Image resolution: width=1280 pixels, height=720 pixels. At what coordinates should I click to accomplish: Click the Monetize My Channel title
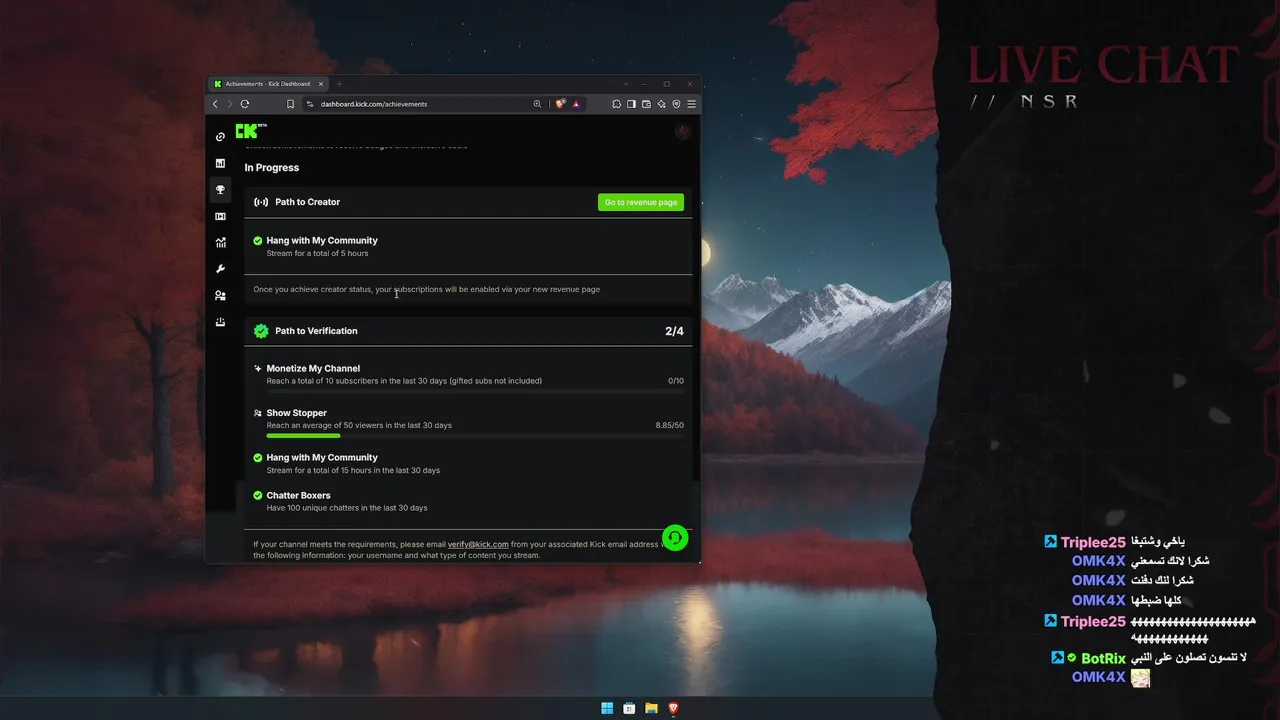[x=313, y=368]
